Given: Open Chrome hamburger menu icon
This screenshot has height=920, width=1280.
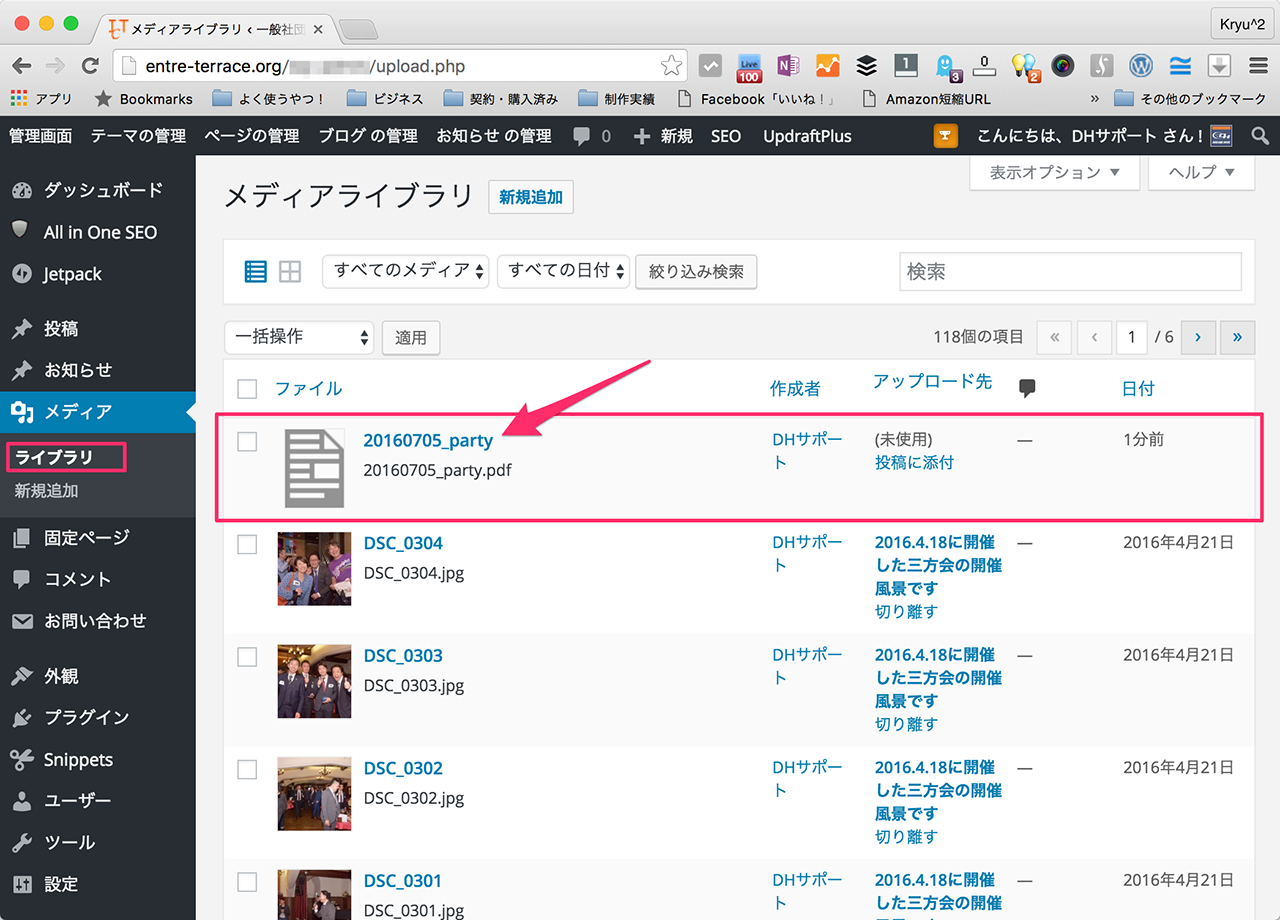Looking at the screenshot, I should (1259, 66).
